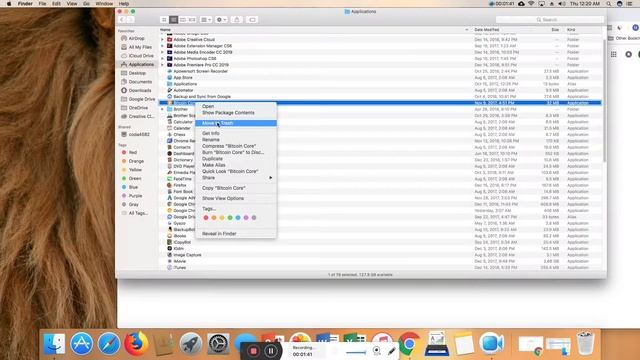Pause the screen recording
This screenshot has width=640, height=360.
[x=271, y=351]
